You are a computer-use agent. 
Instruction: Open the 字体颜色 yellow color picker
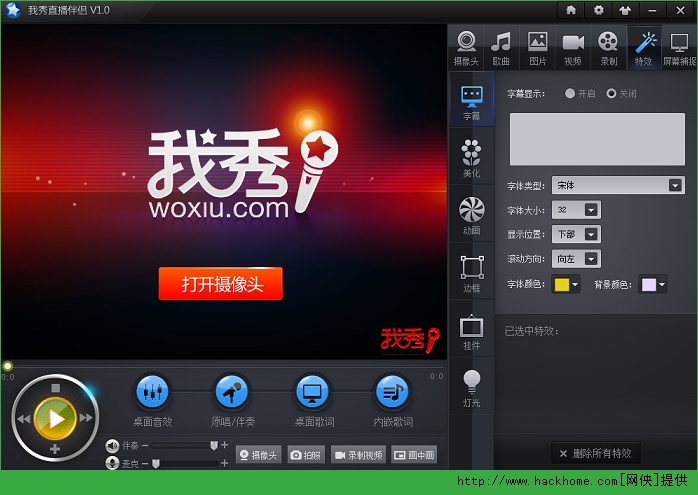coord(566,284)
